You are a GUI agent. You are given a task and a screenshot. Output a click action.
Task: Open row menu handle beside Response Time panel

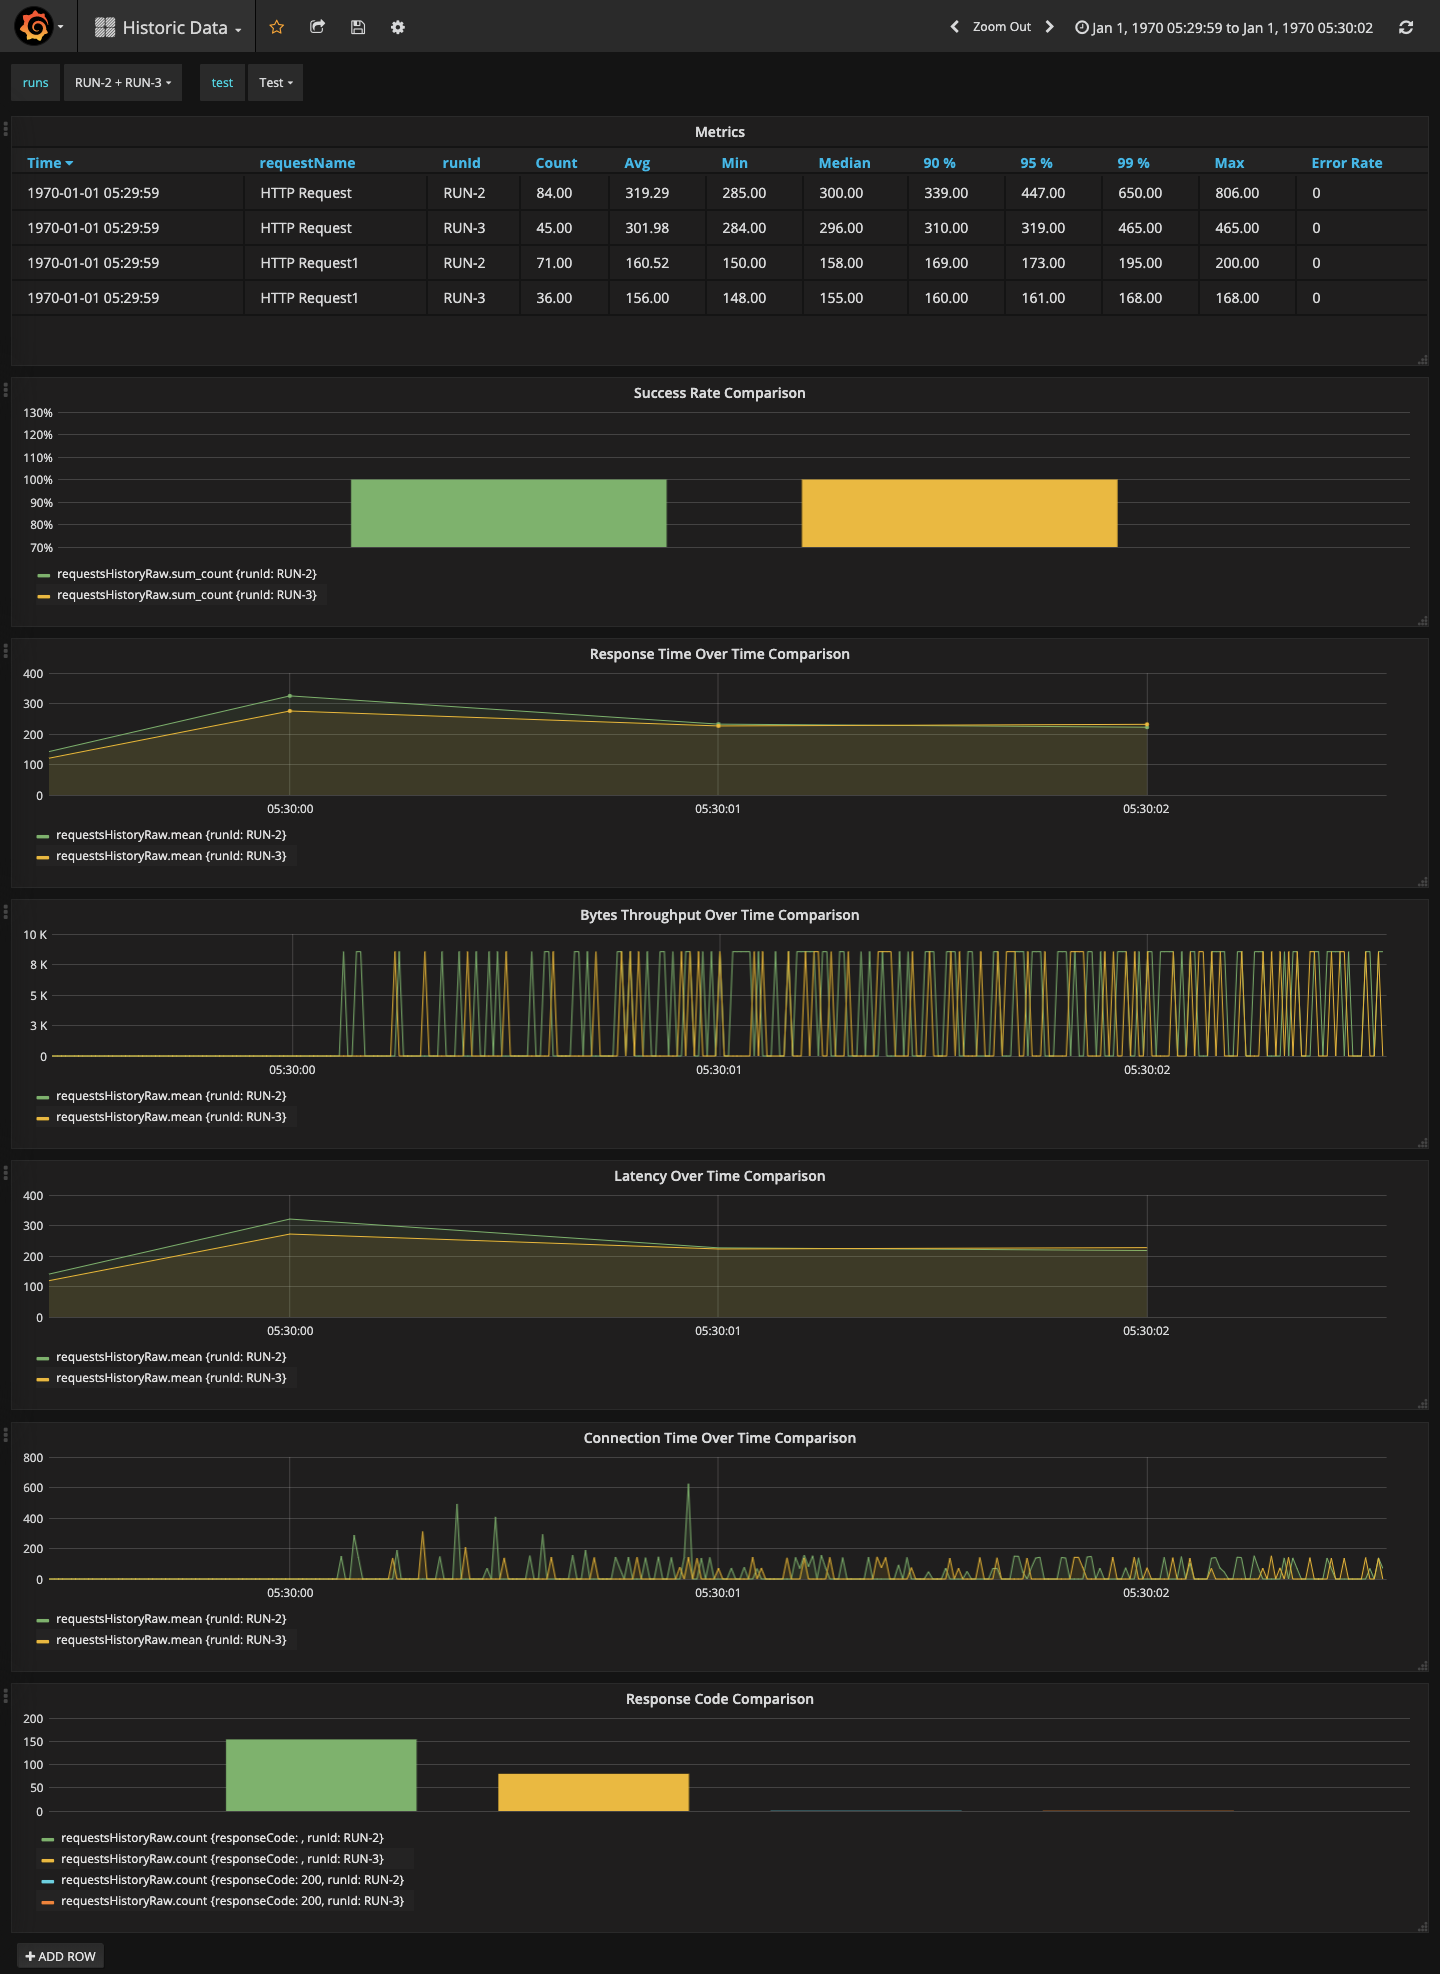6,651
